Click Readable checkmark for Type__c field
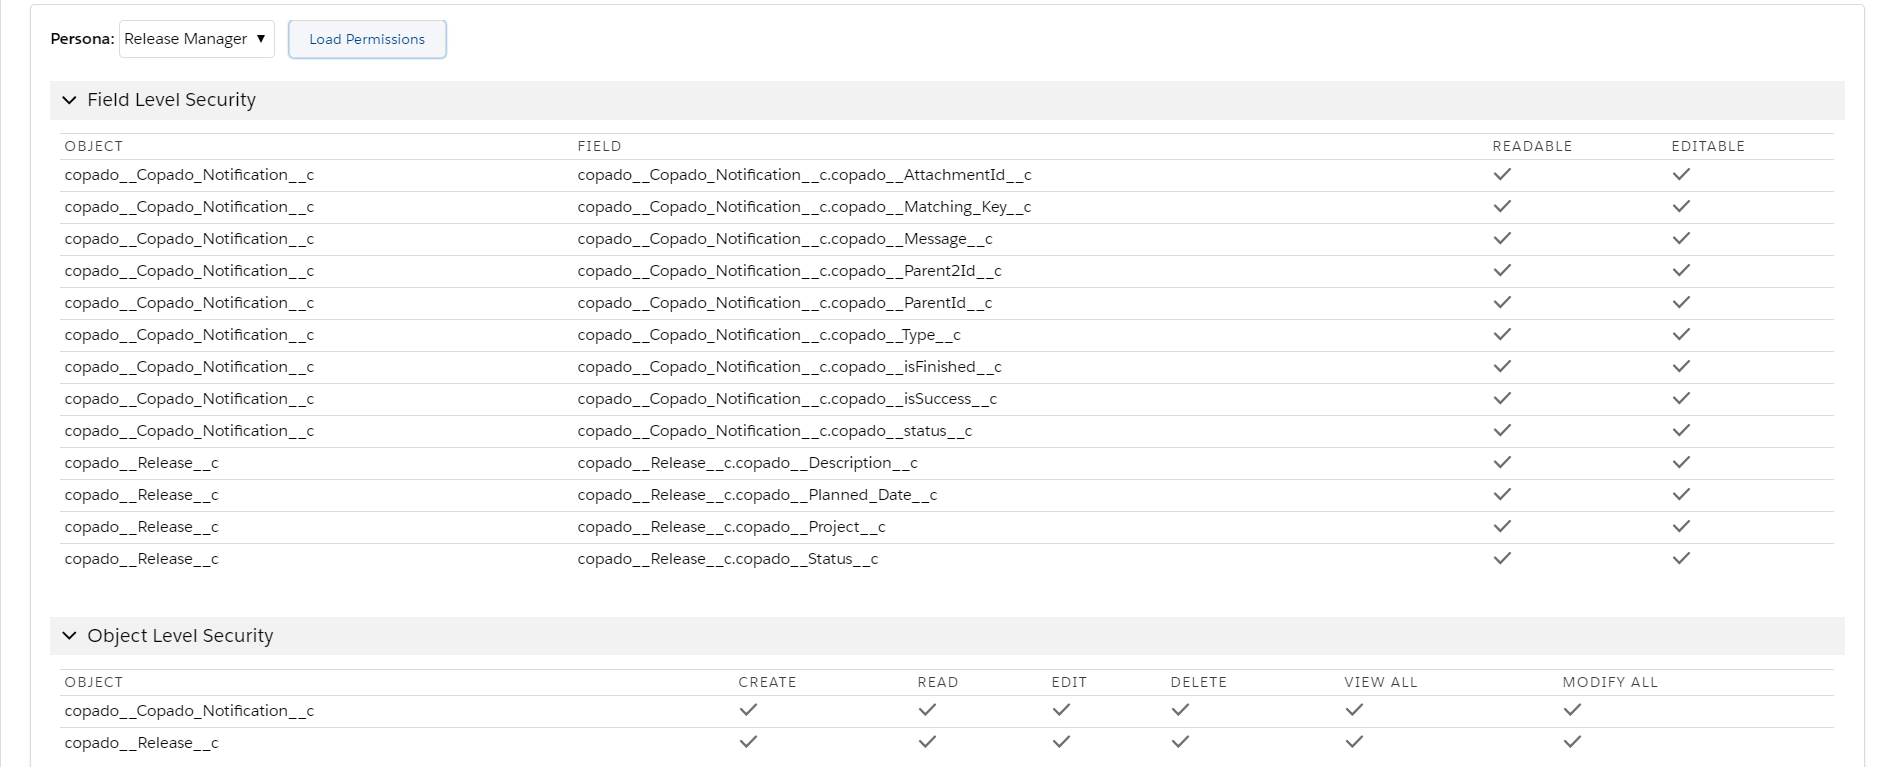This screenshot has height=767, width=1887. [1502, 334]
